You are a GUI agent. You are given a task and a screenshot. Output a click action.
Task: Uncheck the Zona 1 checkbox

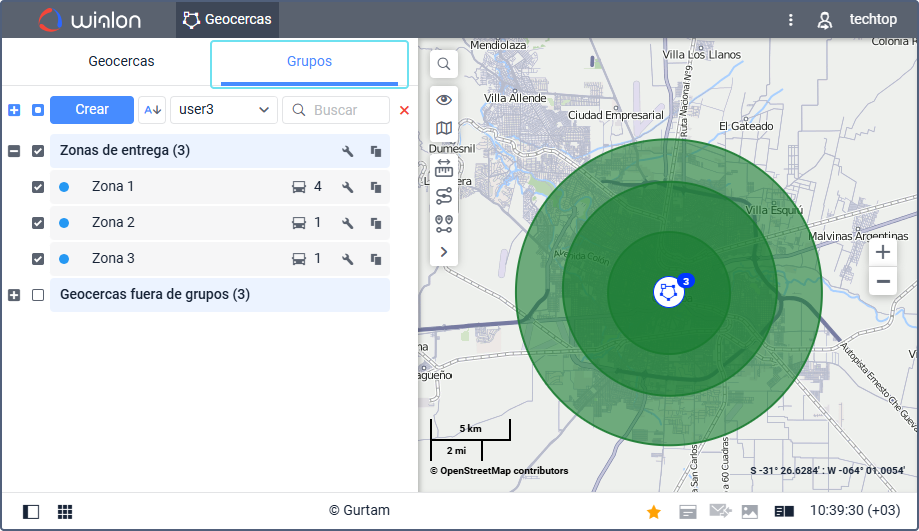tap(38, 187)
